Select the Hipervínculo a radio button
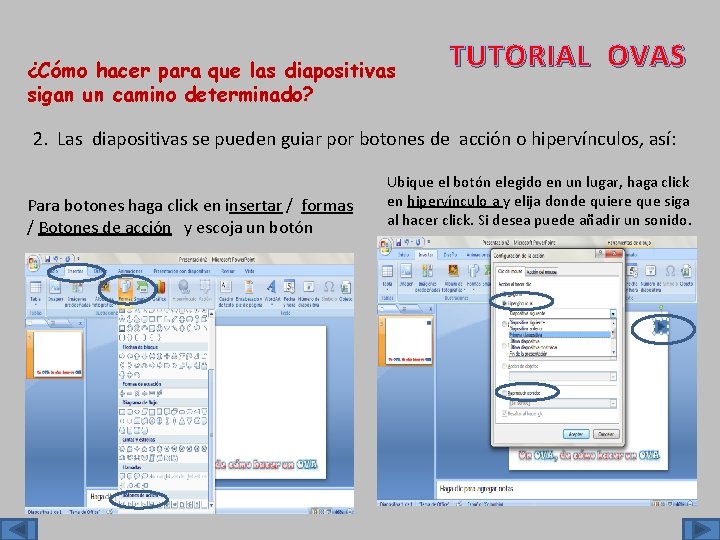720x540 pixels. (505, 304)
